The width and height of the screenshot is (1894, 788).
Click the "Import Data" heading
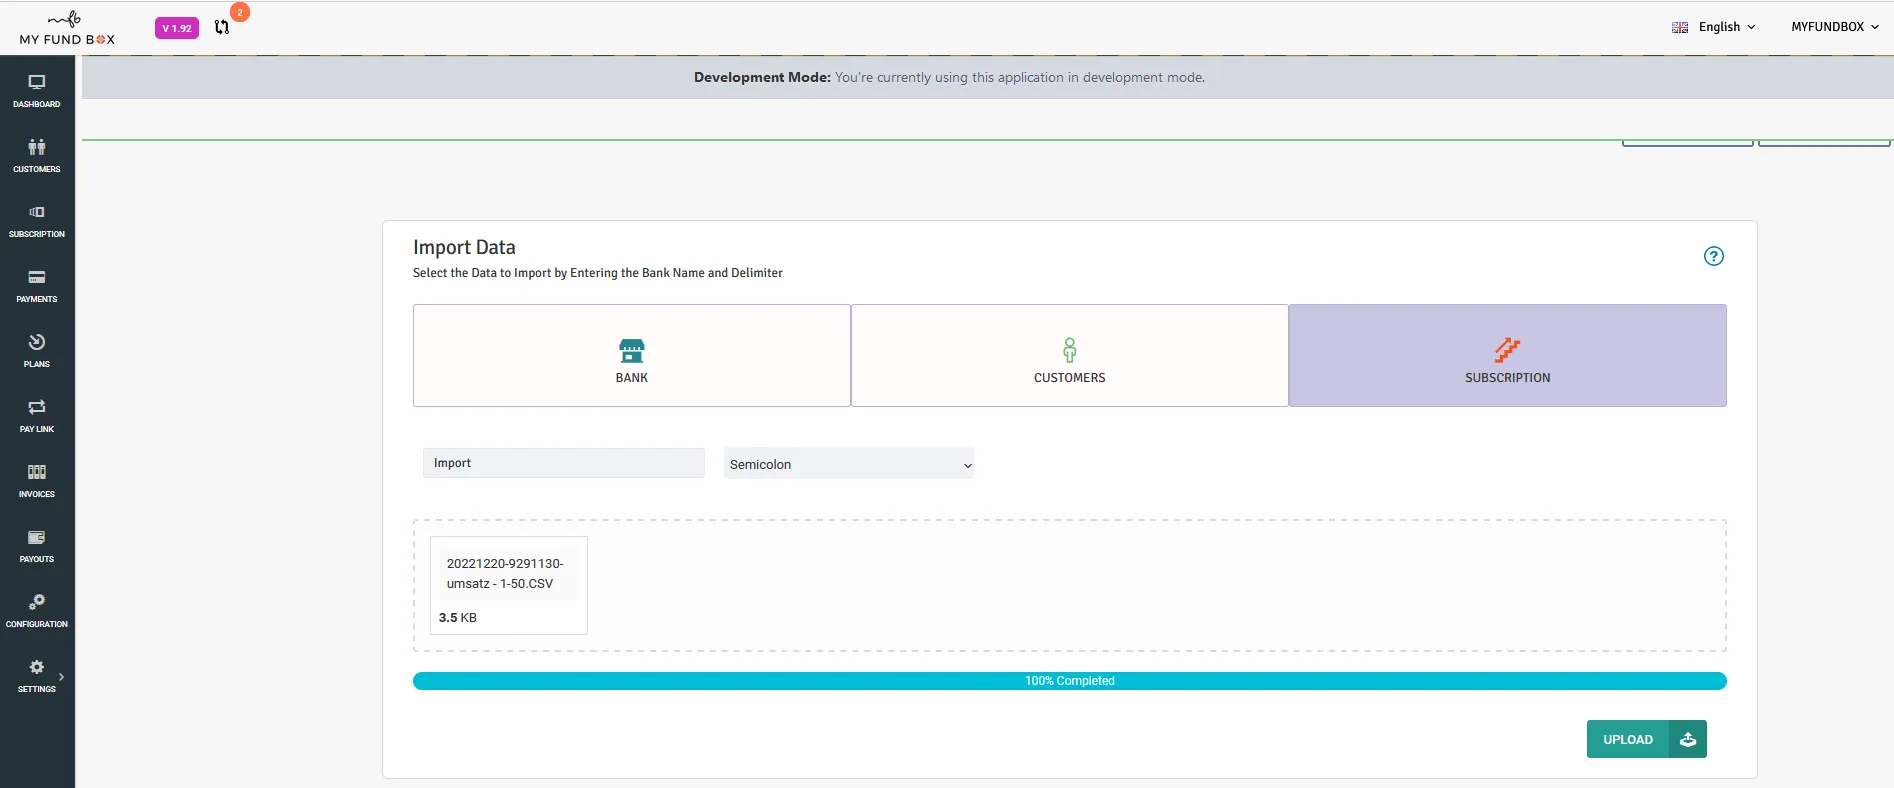click(x=464, y=247)
